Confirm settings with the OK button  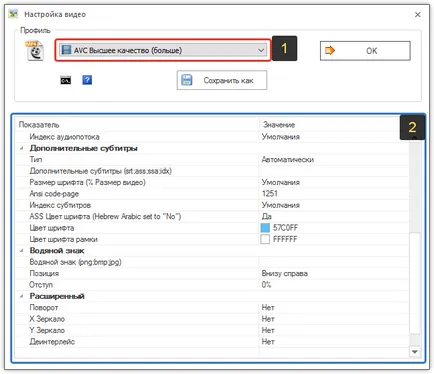(x=365, y=51)
